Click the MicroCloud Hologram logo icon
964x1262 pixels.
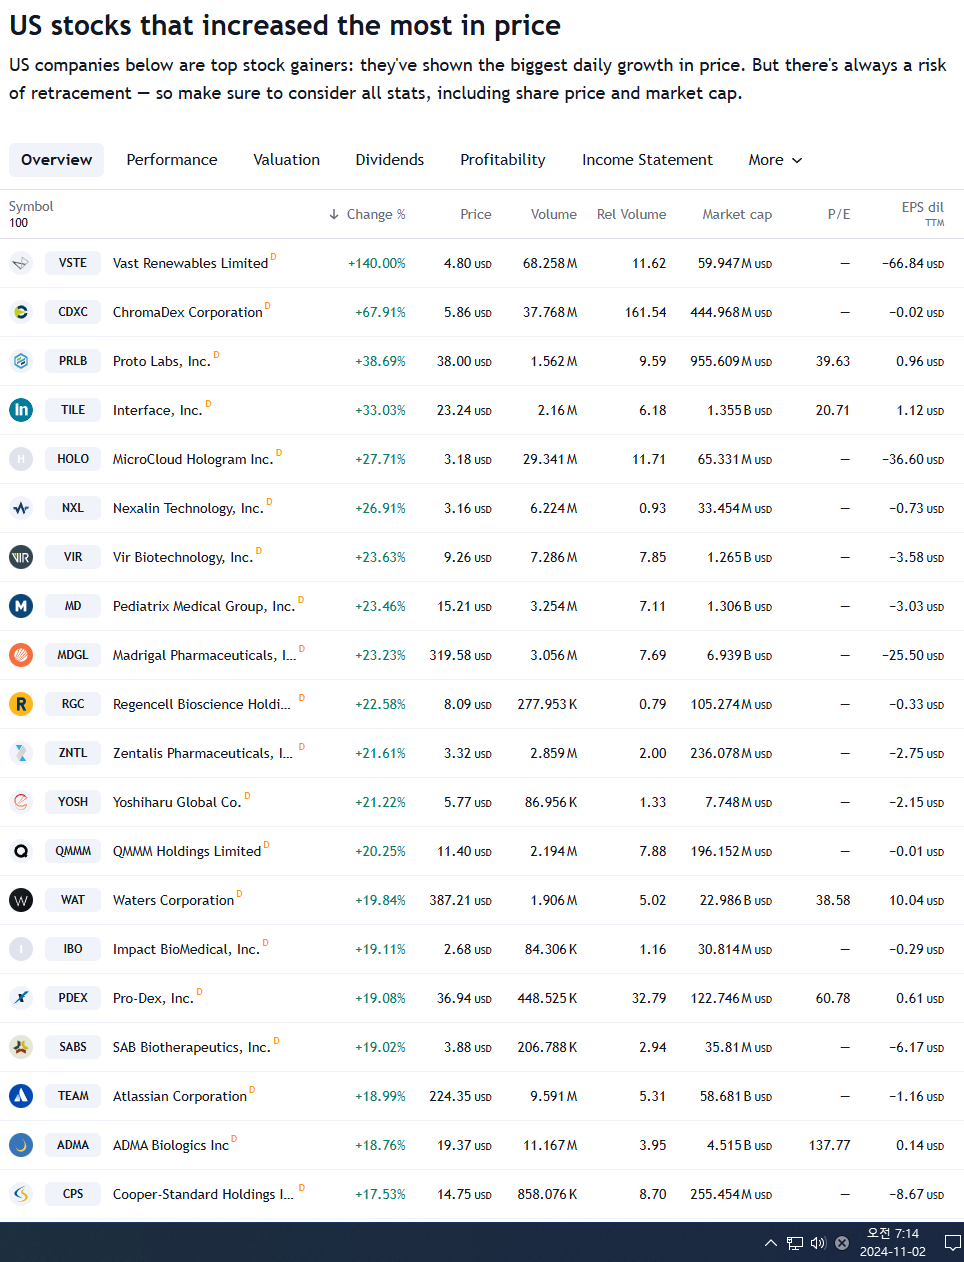21,459
